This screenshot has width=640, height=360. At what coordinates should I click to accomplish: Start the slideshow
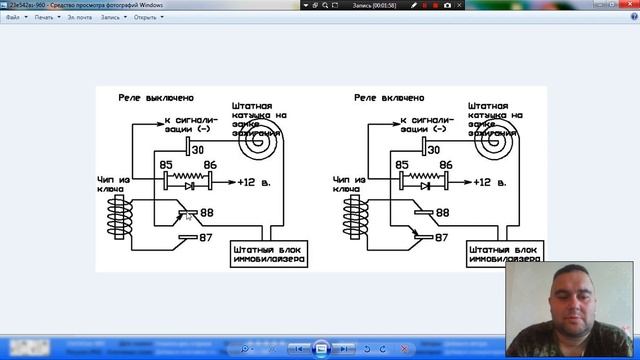pos(321,349)
